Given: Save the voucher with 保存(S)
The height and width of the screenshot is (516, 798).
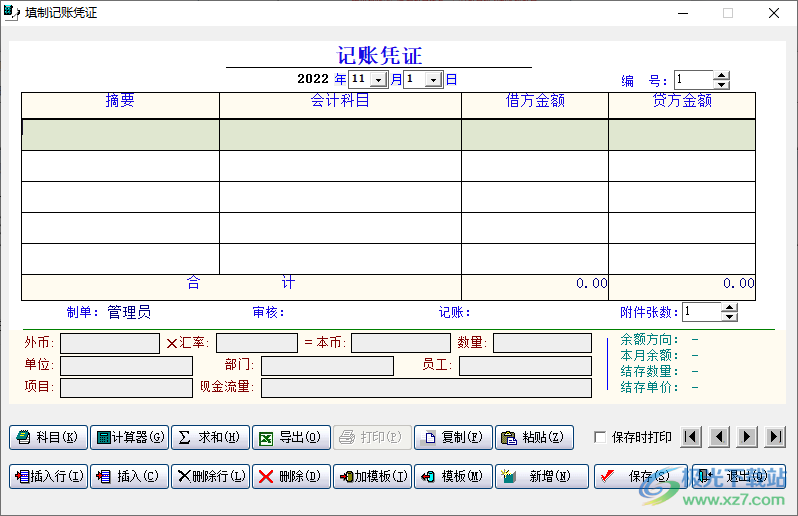Looking at the screenshot, I should (640, 476).
